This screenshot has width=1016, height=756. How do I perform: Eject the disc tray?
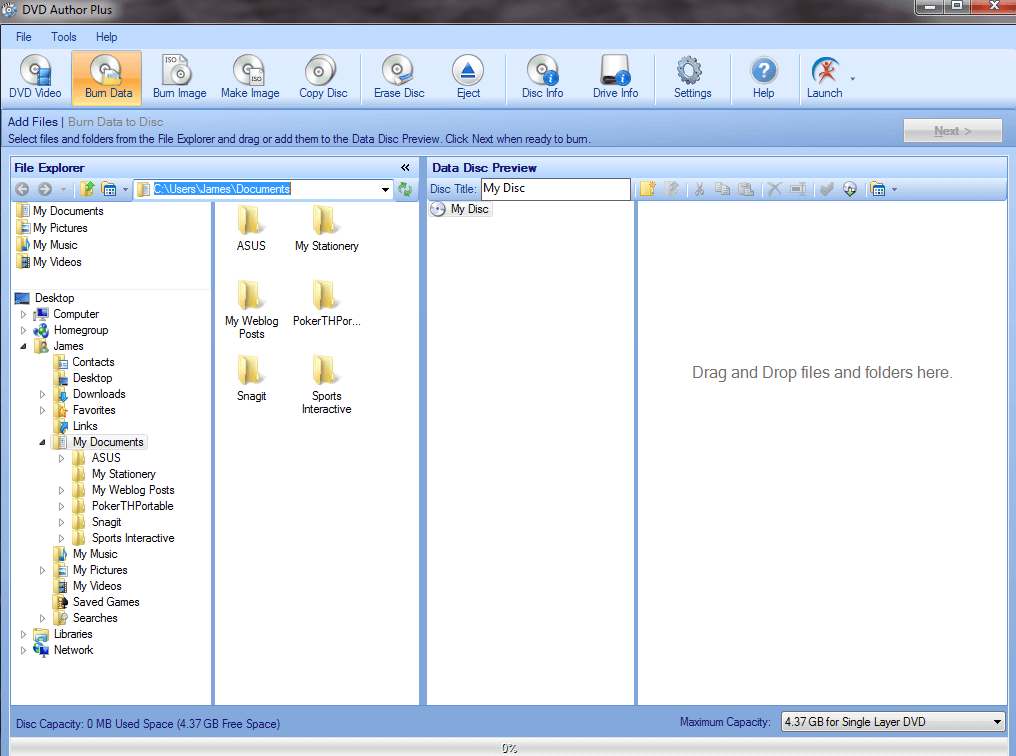468,77
